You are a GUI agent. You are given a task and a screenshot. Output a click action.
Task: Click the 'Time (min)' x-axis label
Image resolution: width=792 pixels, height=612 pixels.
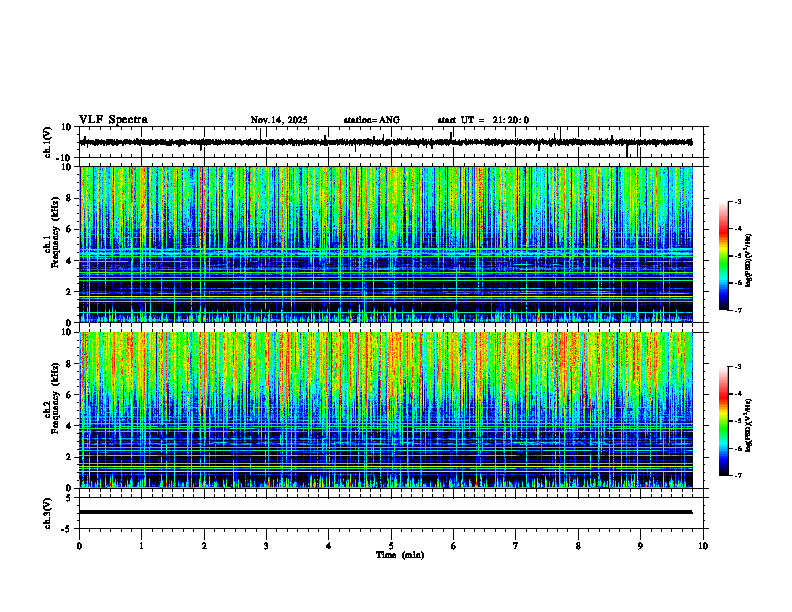[x=400, y=555]
